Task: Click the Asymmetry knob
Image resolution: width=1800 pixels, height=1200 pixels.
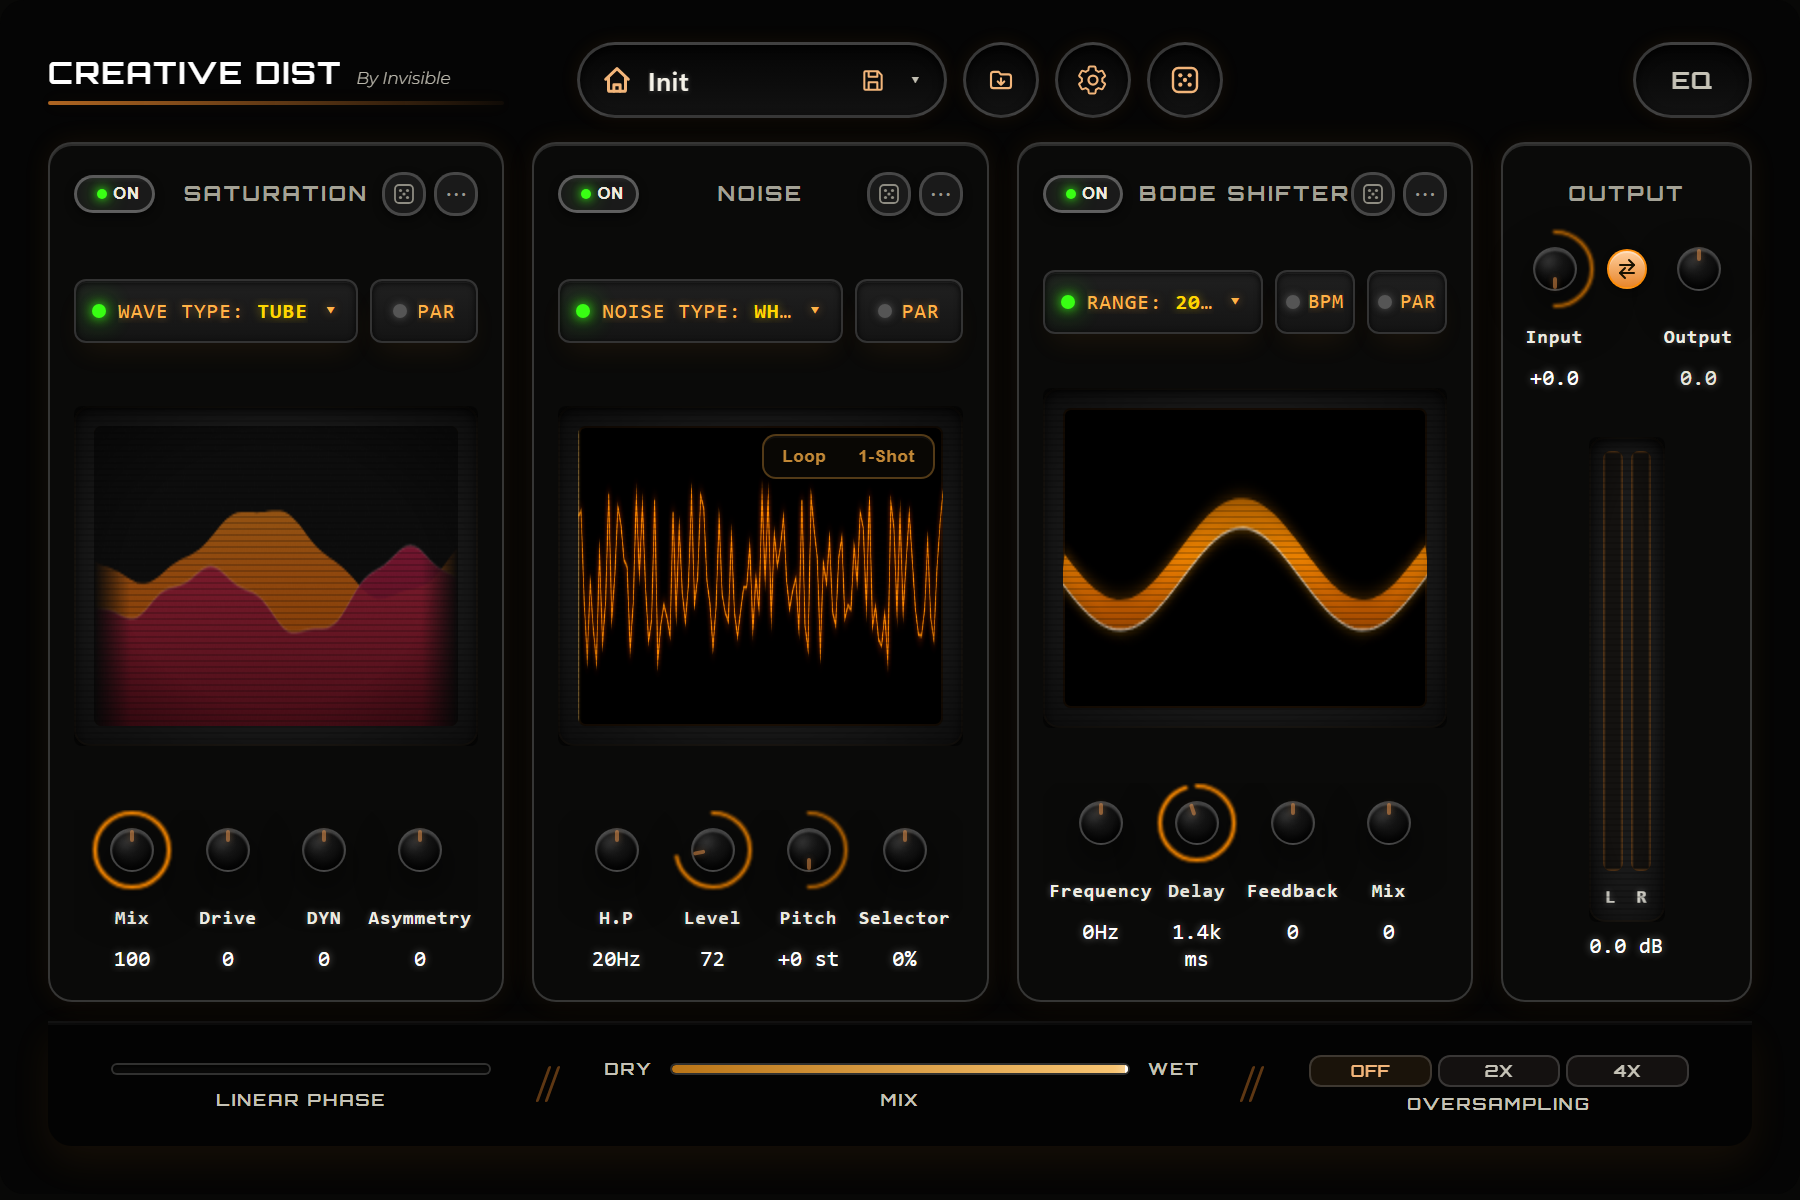Action: click(x=420, y=850)
